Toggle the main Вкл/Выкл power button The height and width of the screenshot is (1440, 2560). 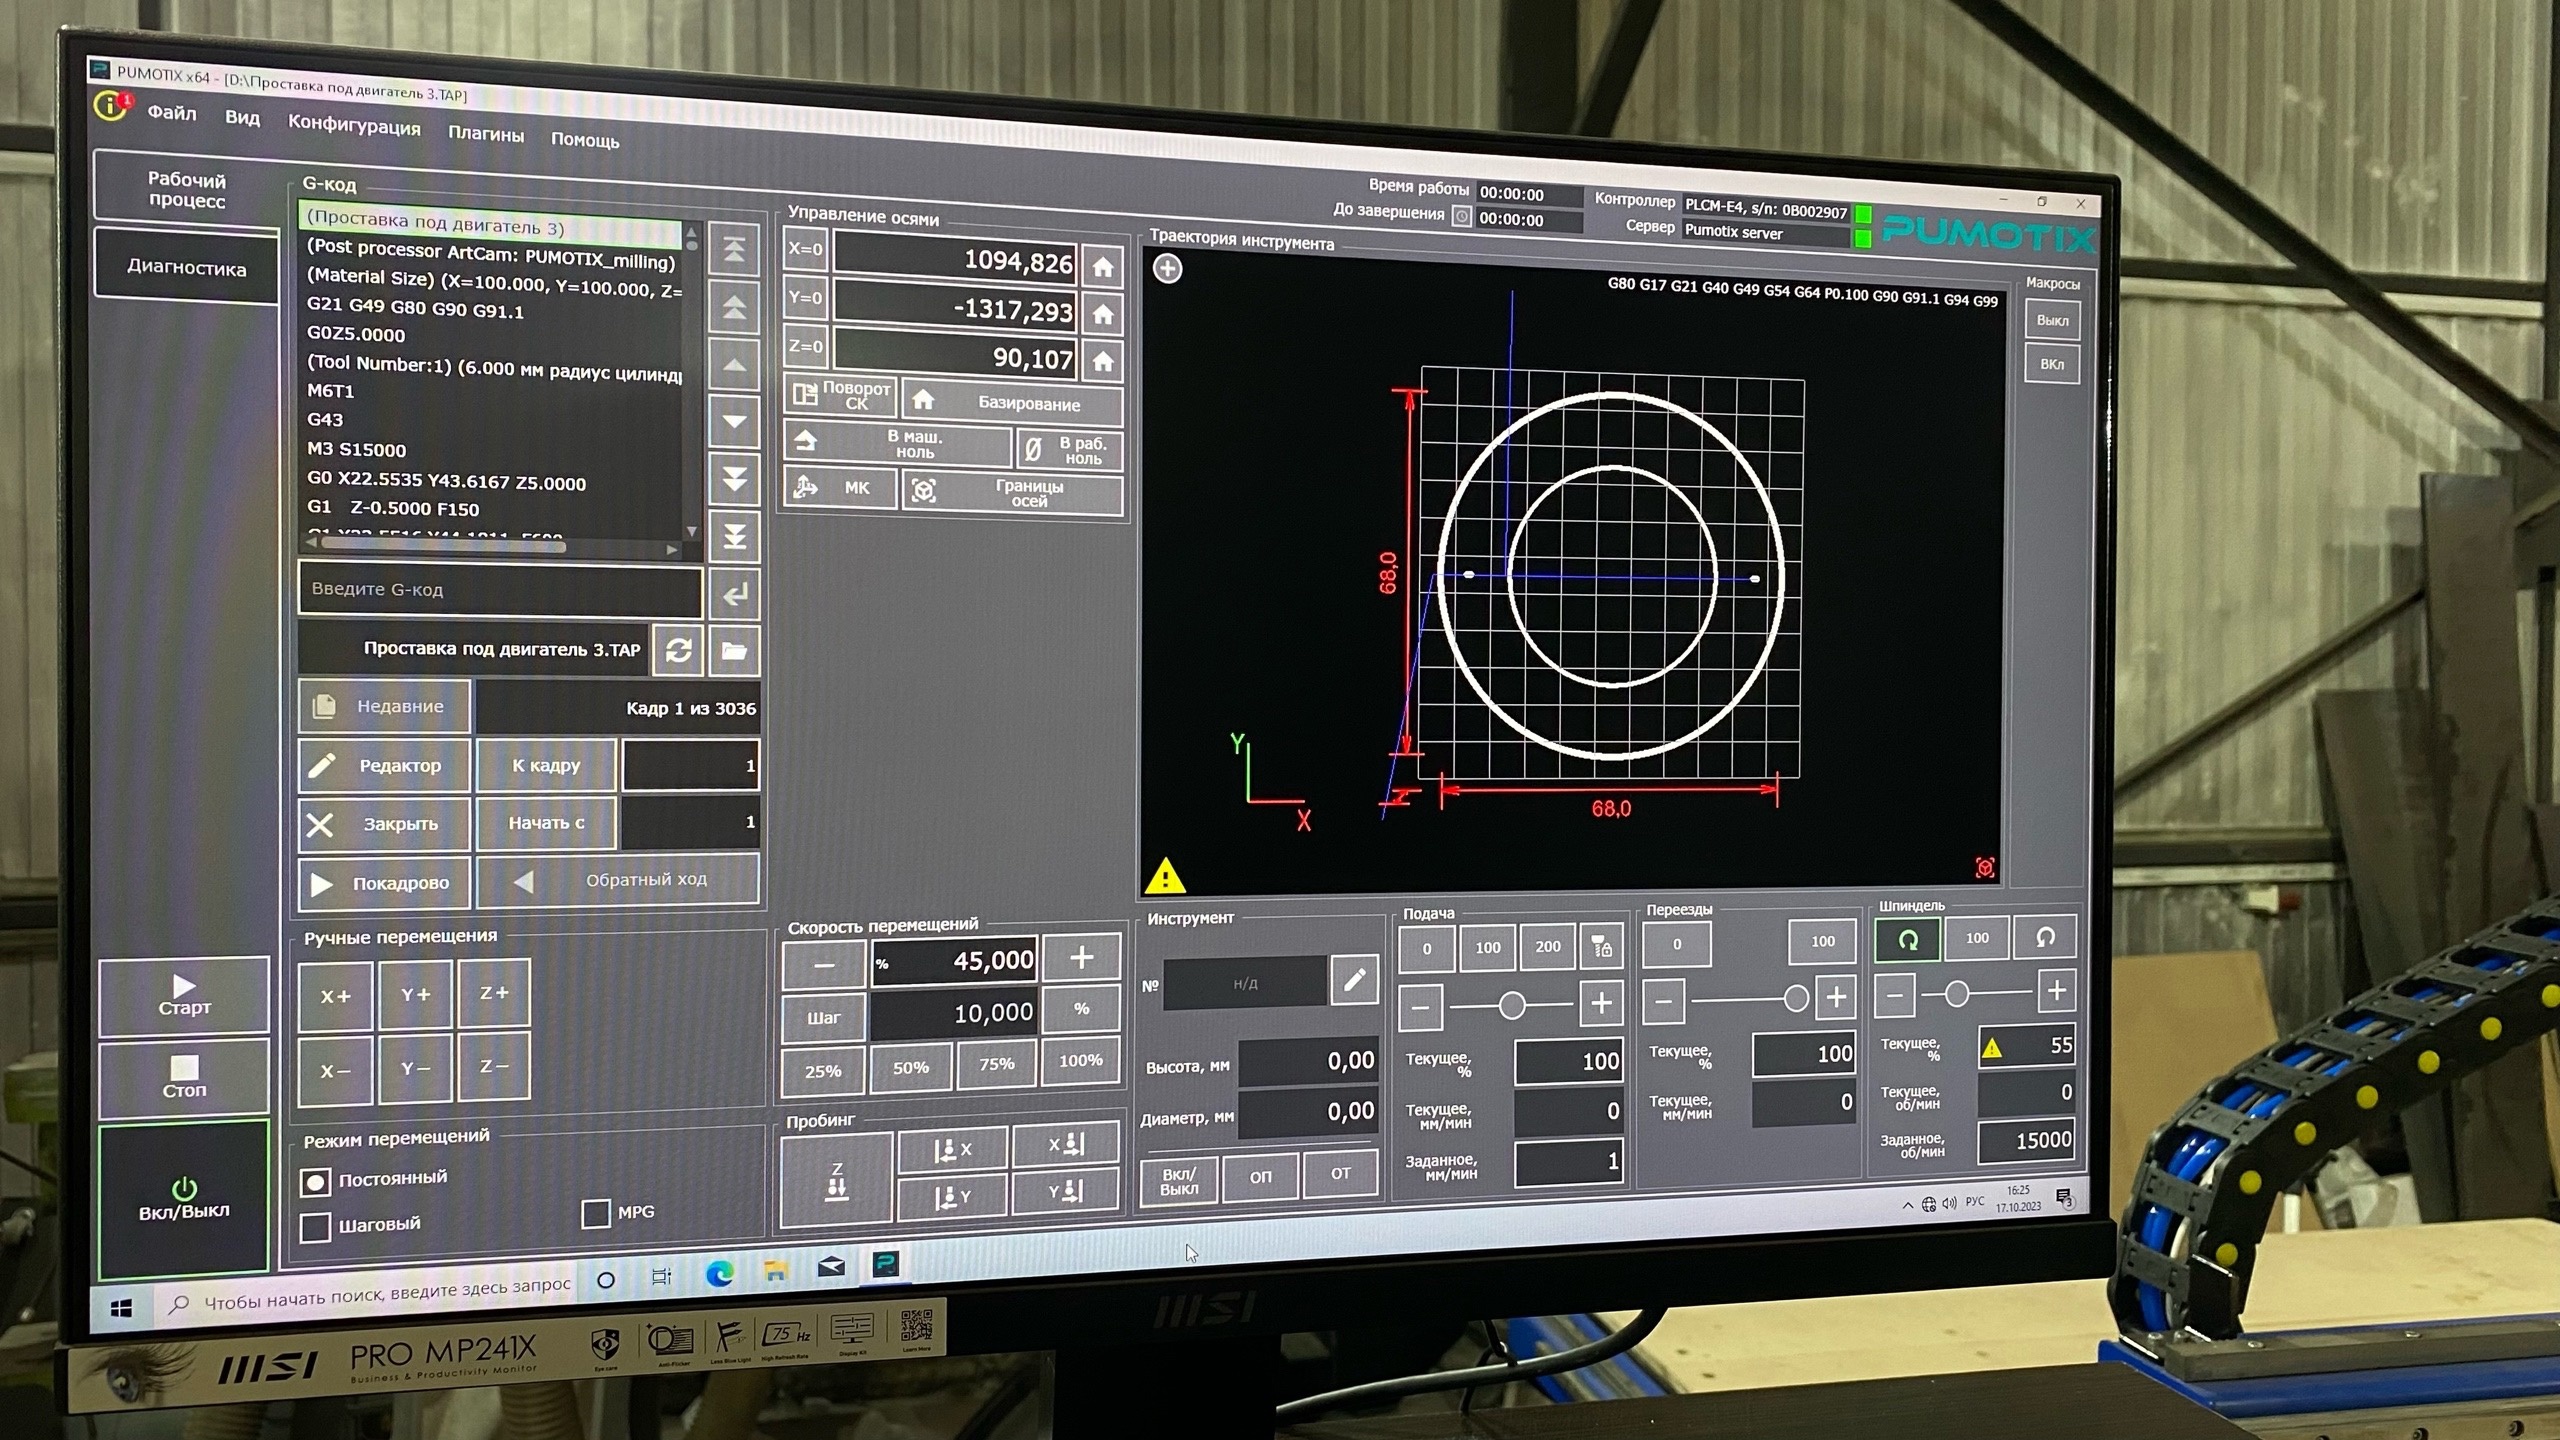[x=184, y=1199]
